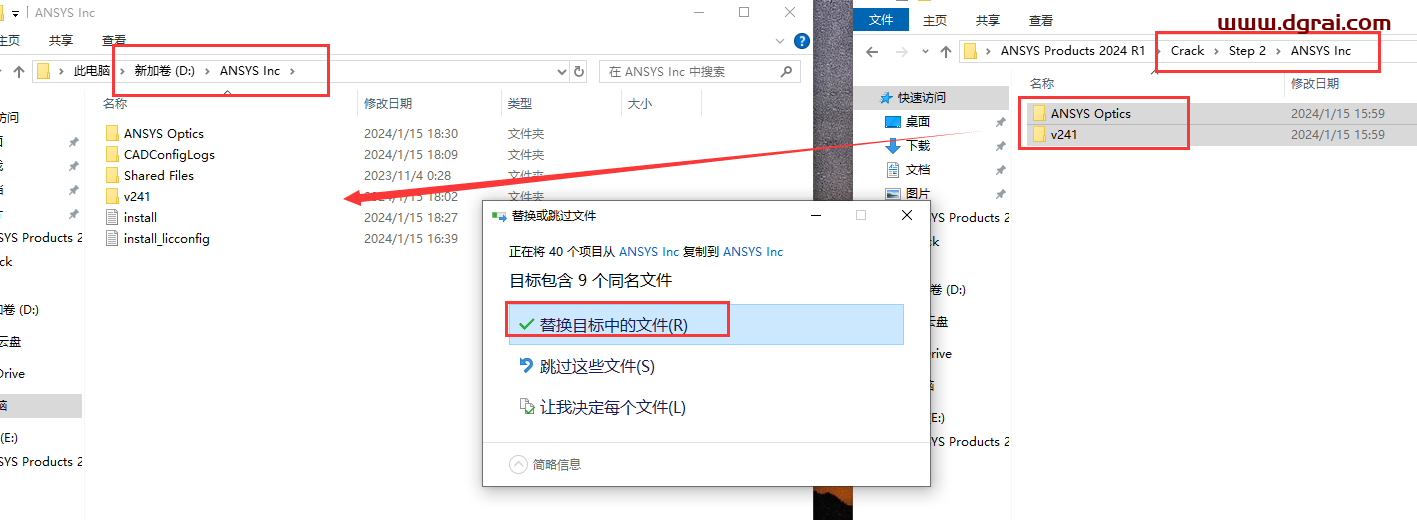The image size is (1417, 520).
Task: Select the CADConfigLogs folder icon
Action: [x=112, y=154]
